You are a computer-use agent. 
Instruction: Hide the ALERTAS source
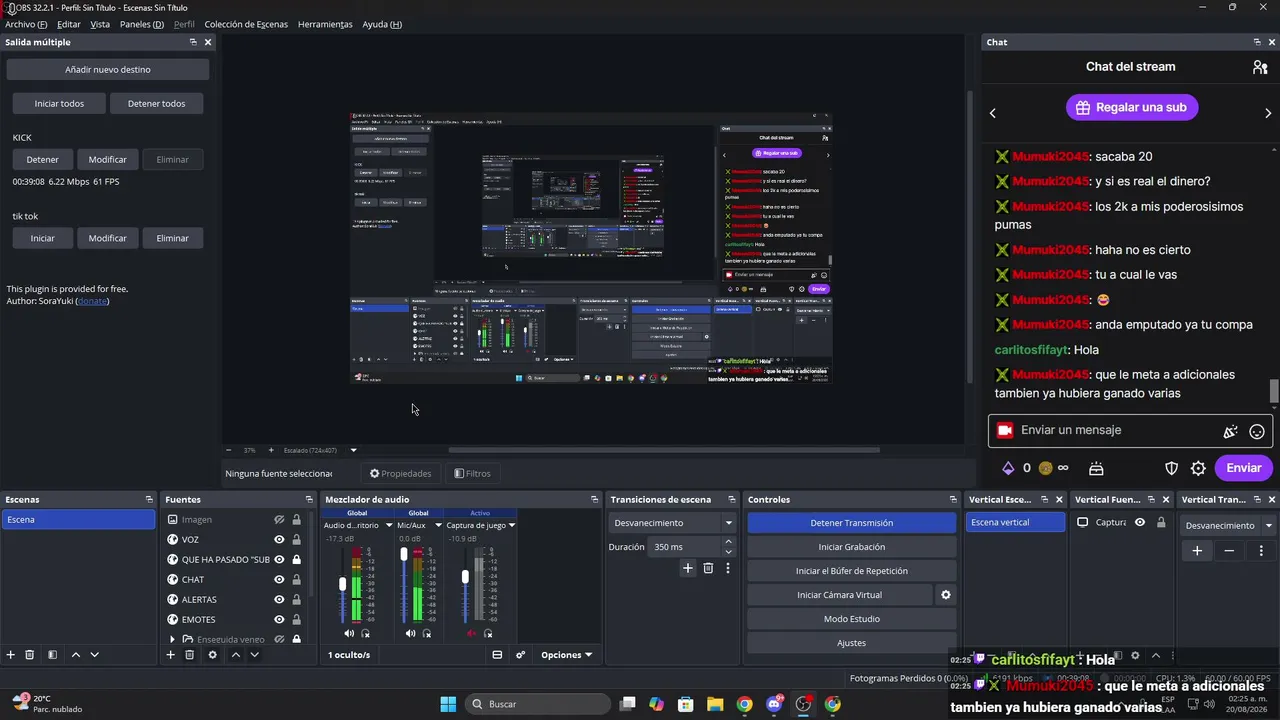tap(279, 600)
